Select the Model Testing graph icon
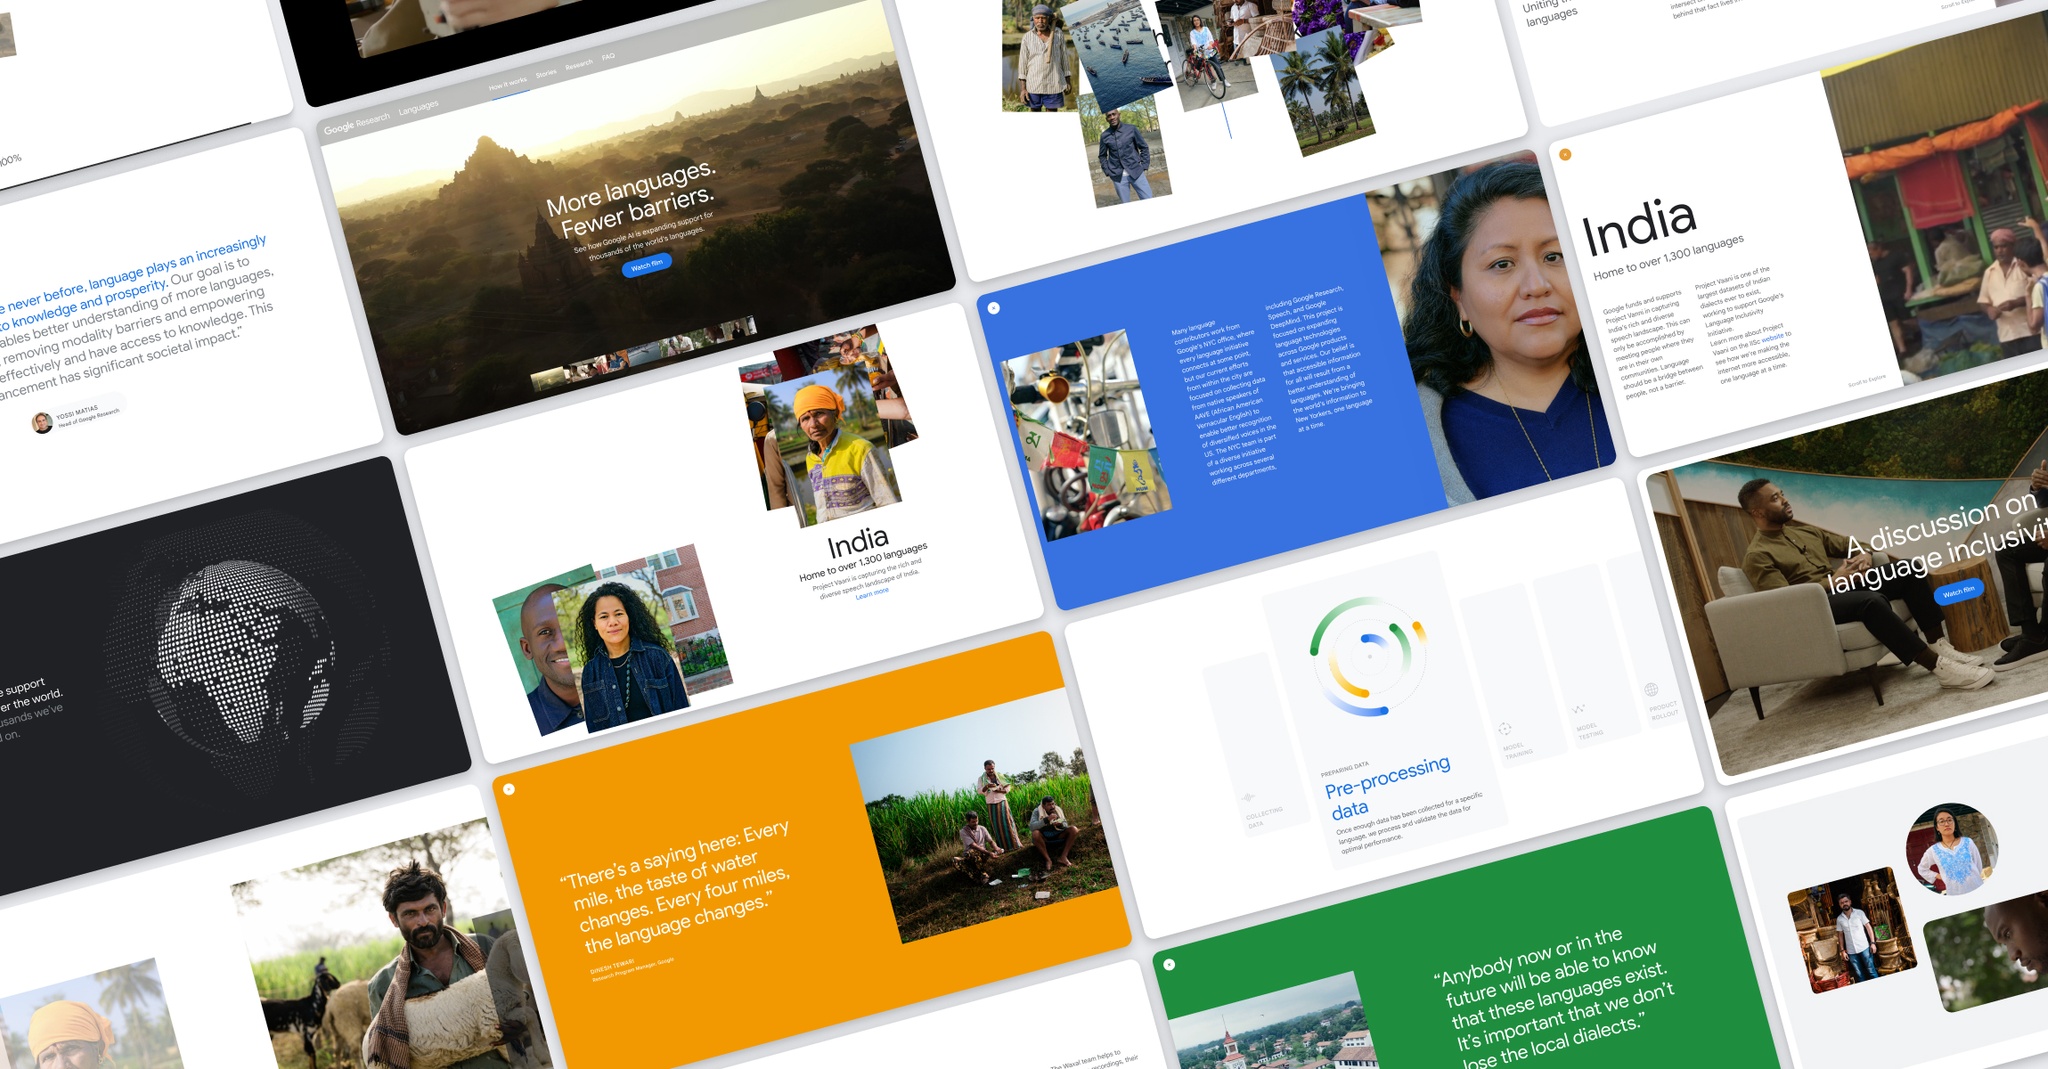Screen dimensions: 2048x1069 1579,709
